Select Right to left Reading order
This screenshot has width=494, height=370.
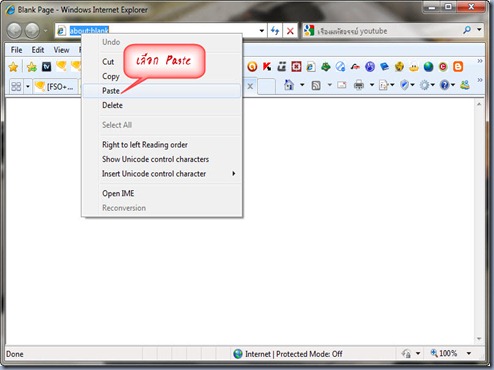[161, 145]
